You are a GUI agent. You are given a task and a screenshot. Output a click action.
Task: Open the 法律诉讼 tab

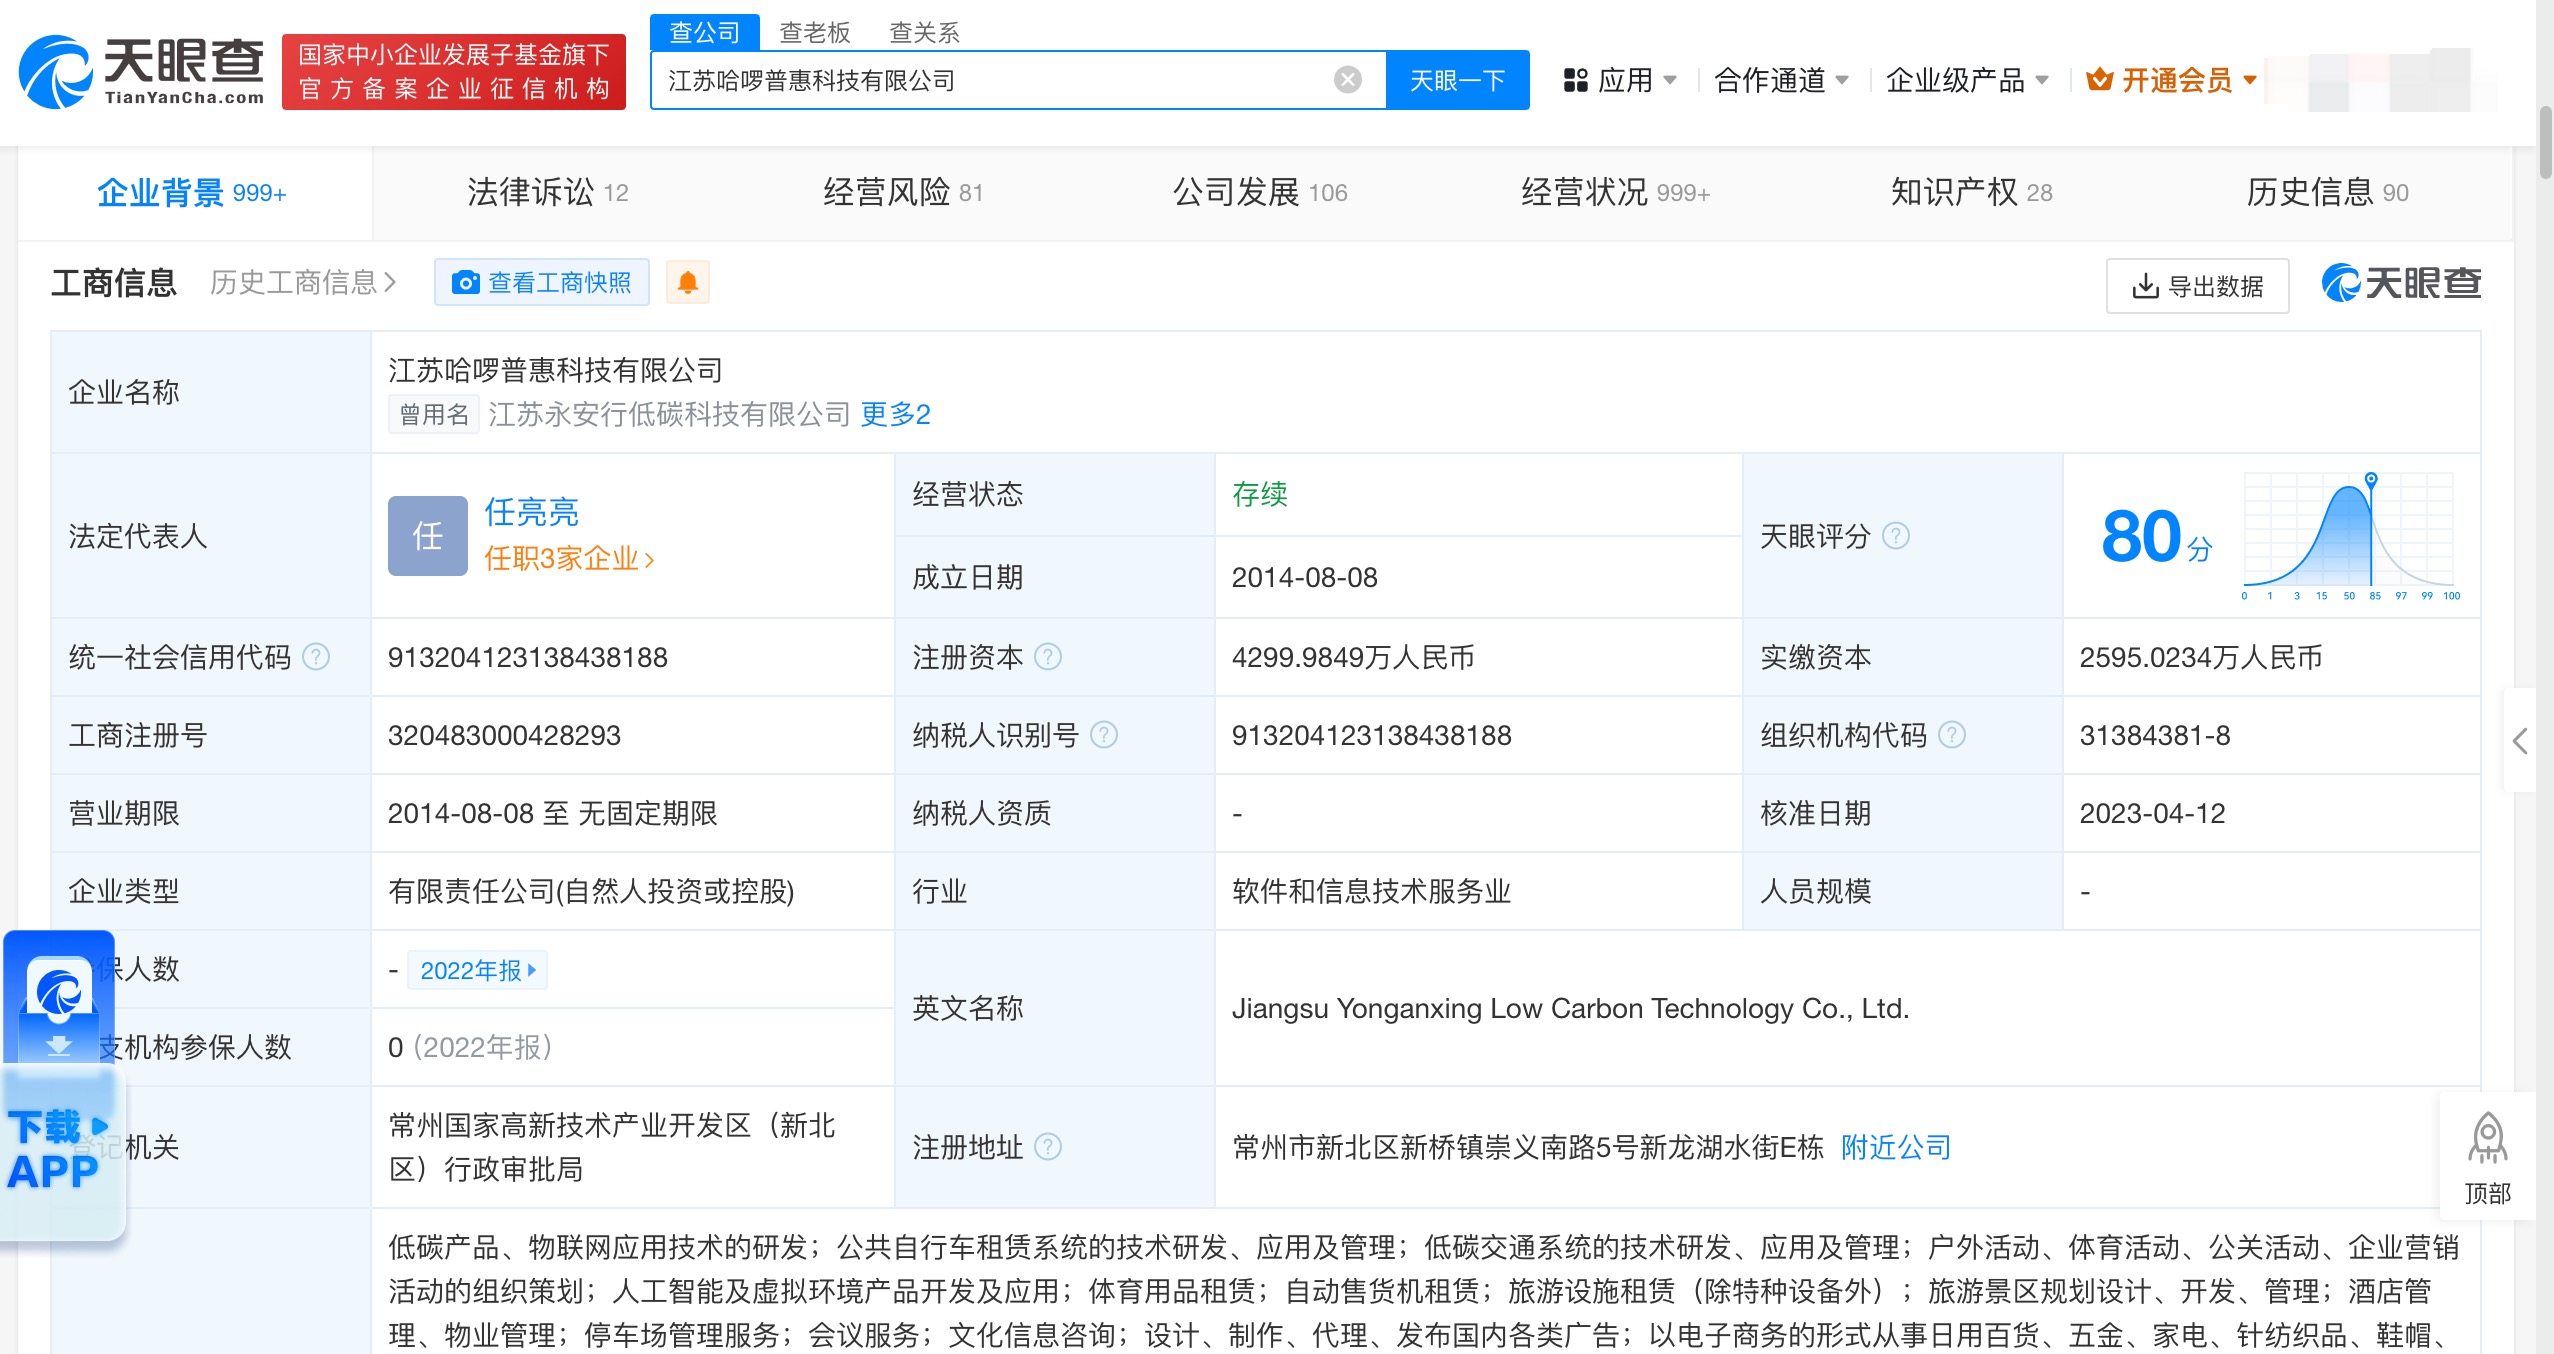(548, 192)
